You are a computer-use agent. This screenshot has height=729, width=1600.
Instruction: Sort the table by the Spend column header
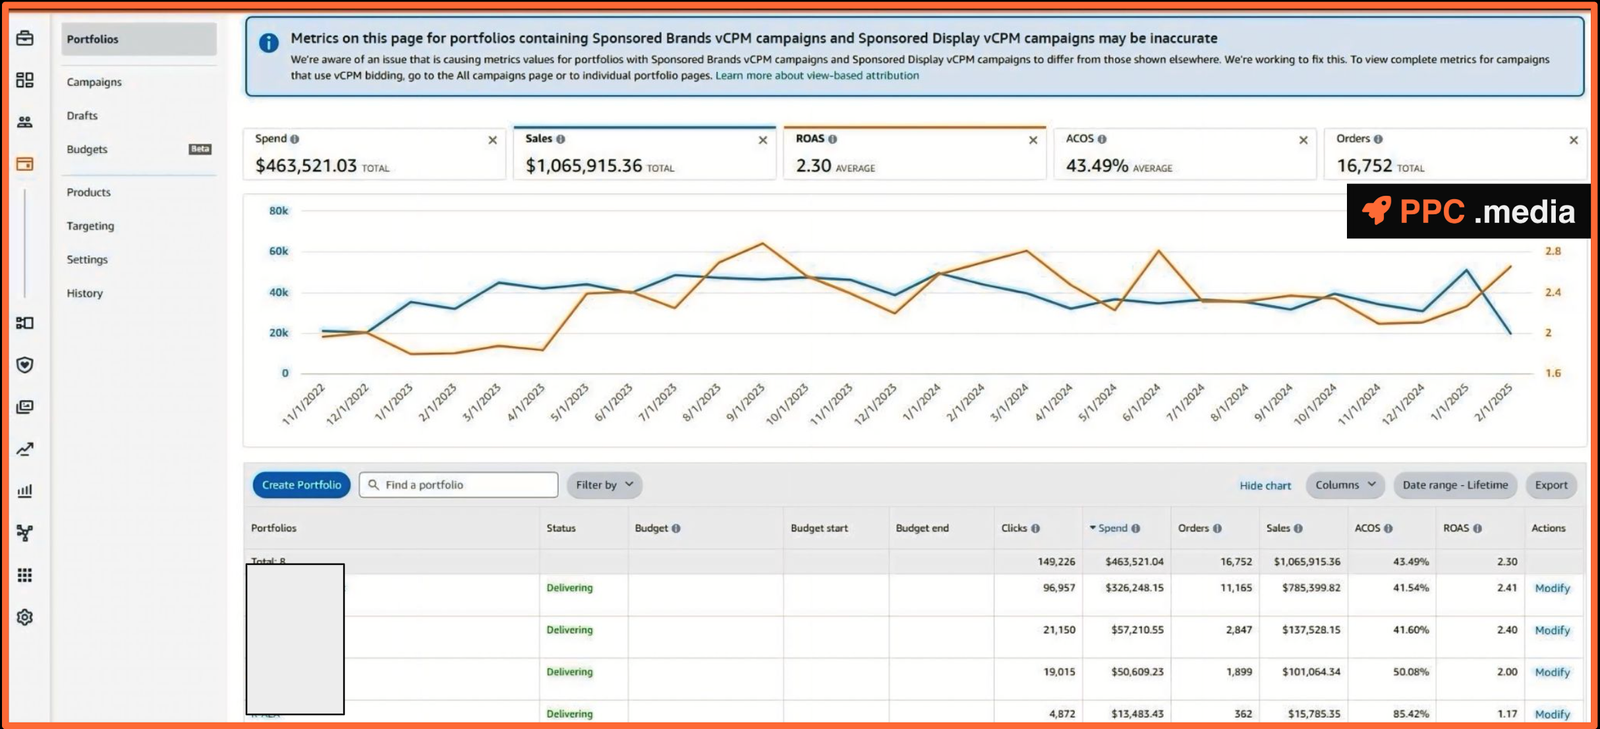[x=1112, y=528]
